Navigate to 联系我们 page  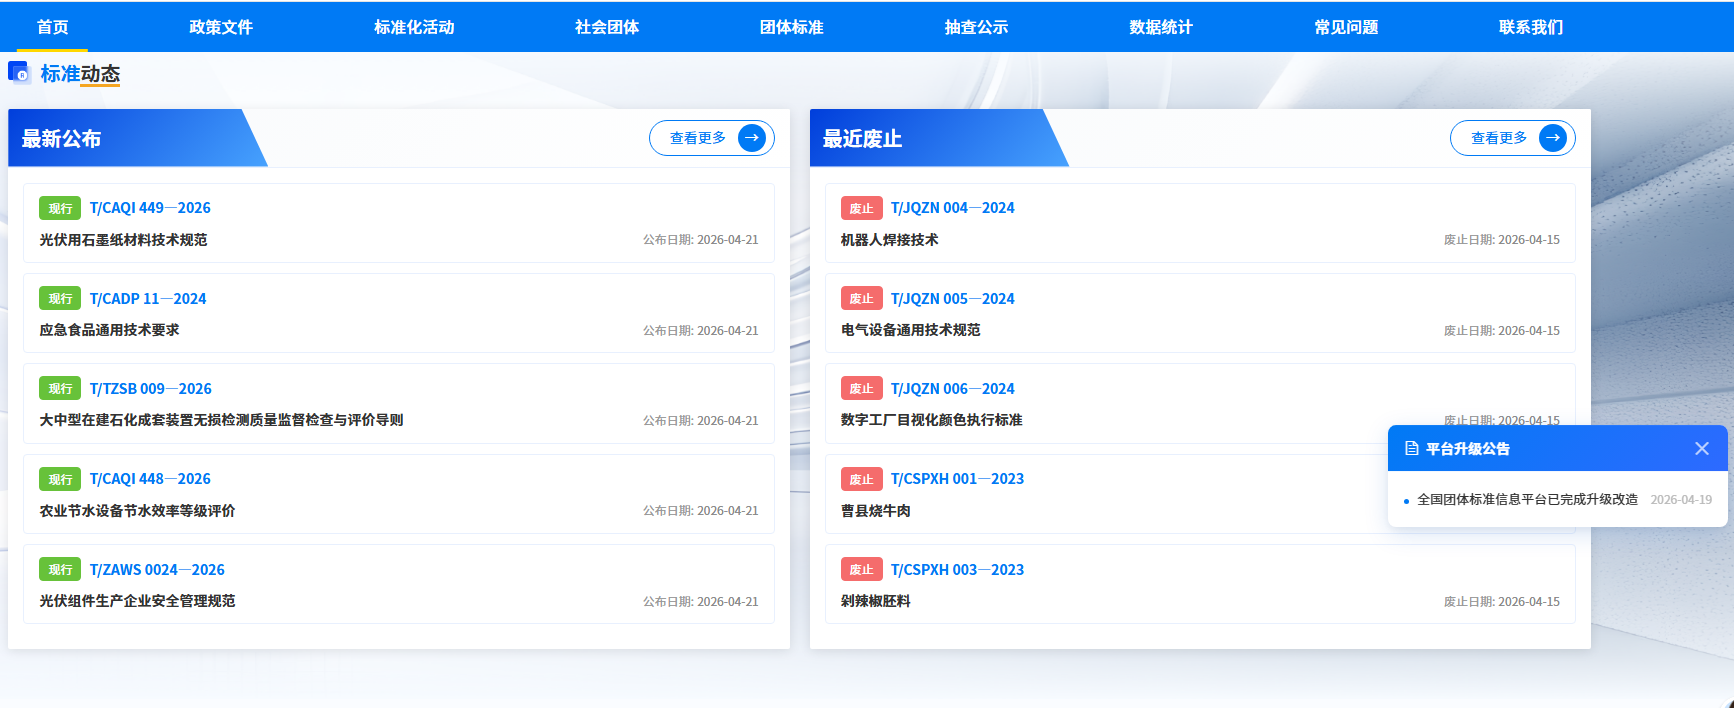click(1530, 27)
